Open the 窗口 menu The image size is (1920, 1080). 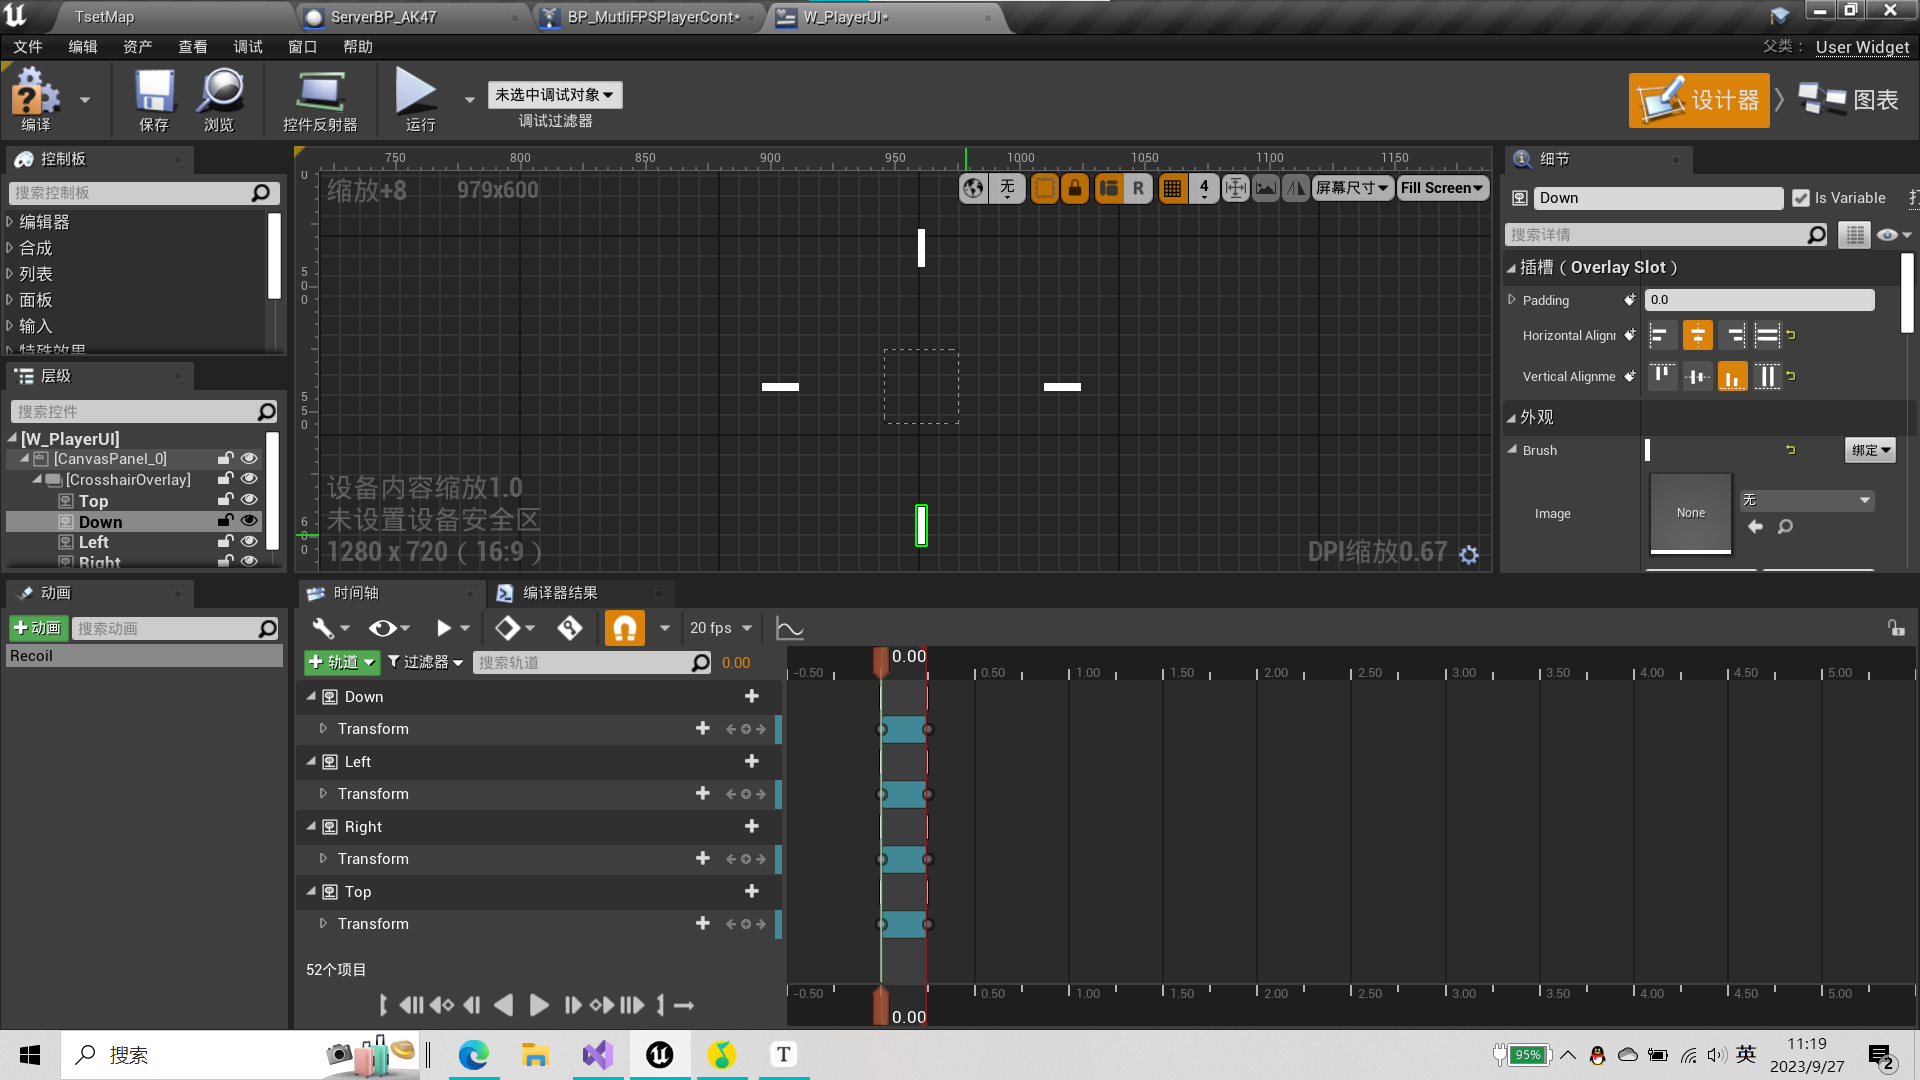302,47
